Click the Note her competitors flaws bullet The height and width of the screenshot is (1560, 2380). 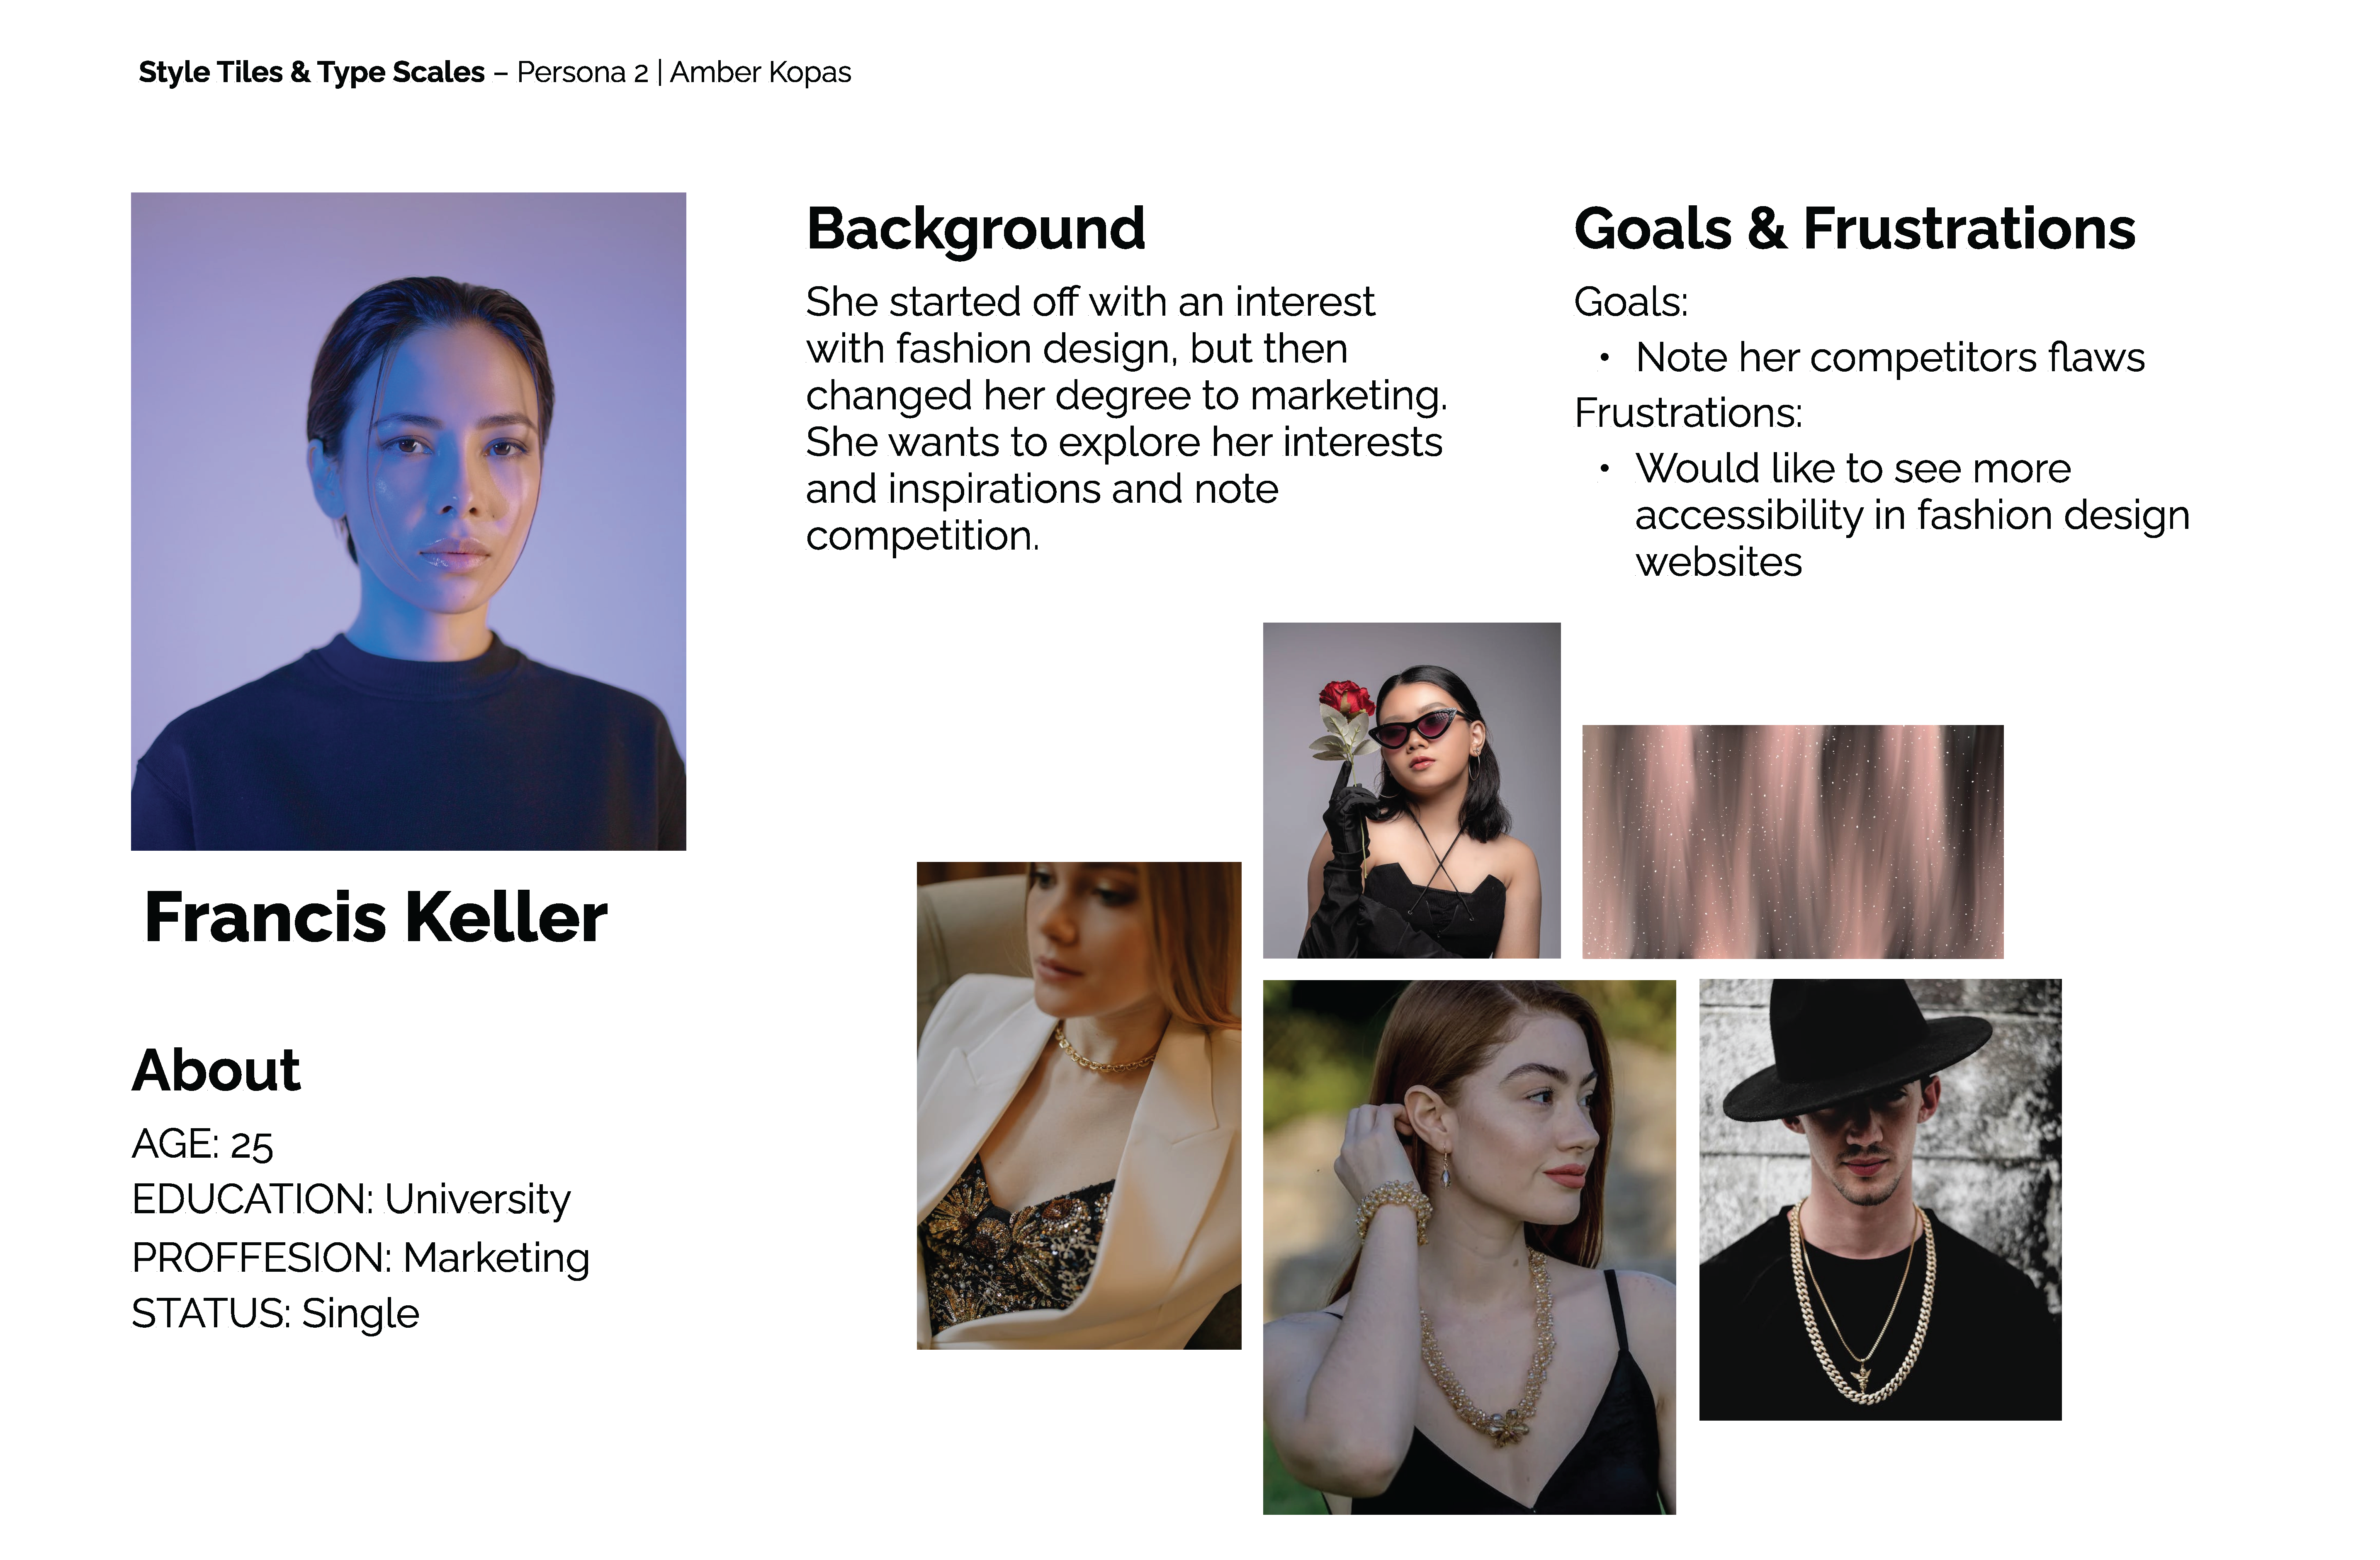1890,357
